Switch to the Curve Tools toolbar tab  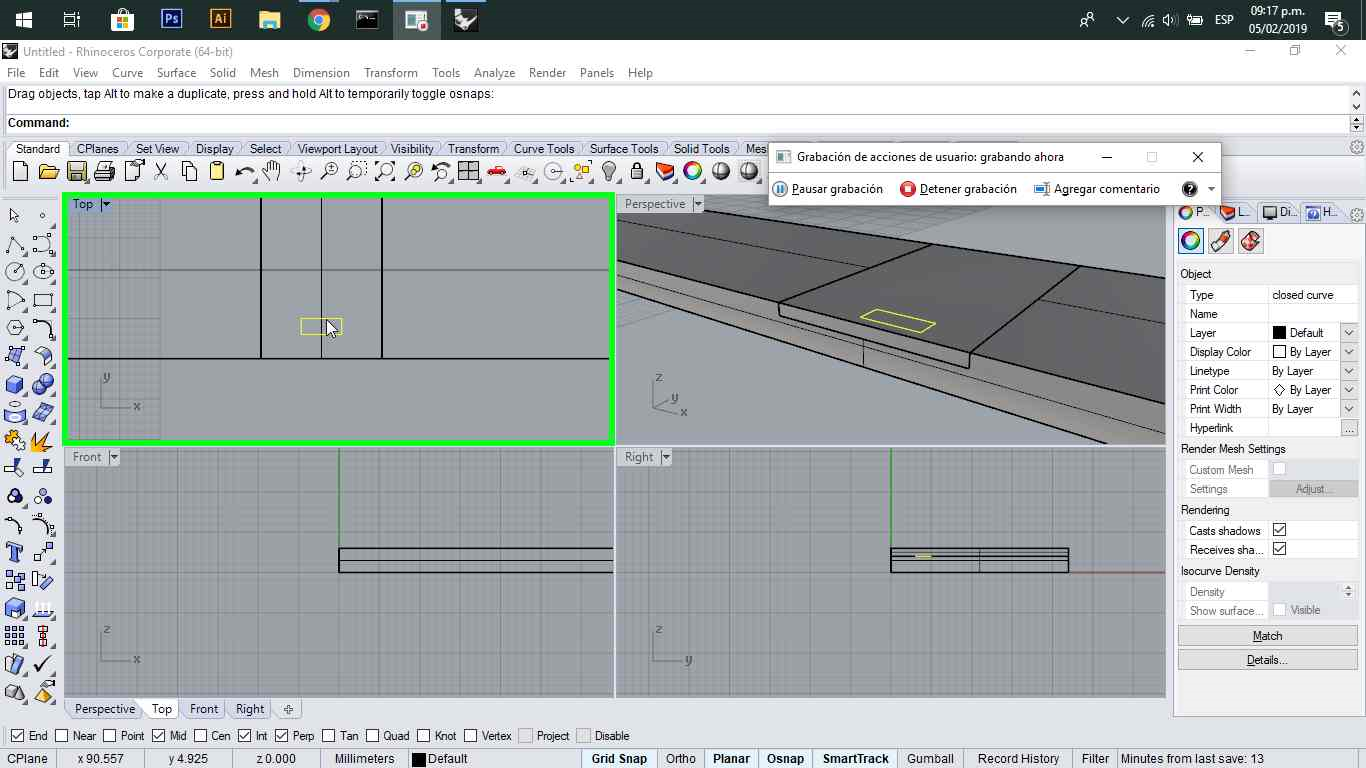pos(544,149)
